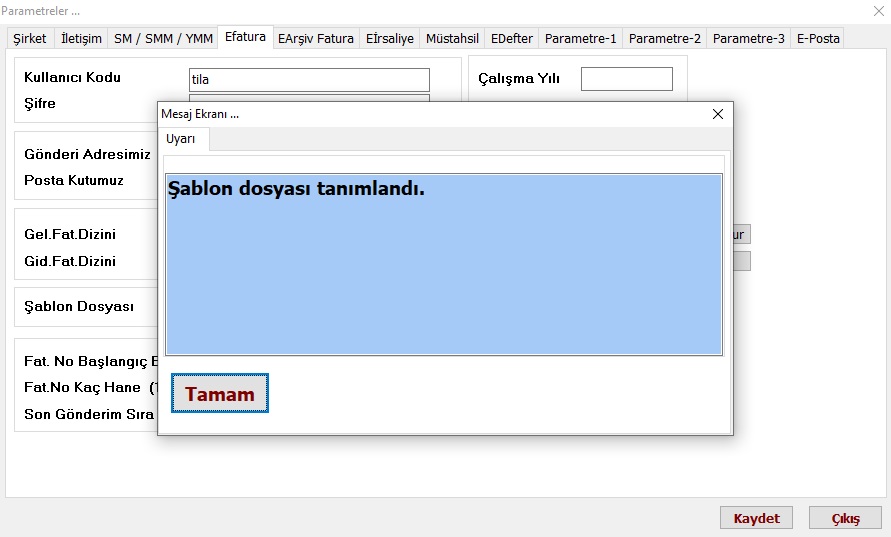
Task: Switch to the Eİrsaliye tab
Action: click(389, 39)
